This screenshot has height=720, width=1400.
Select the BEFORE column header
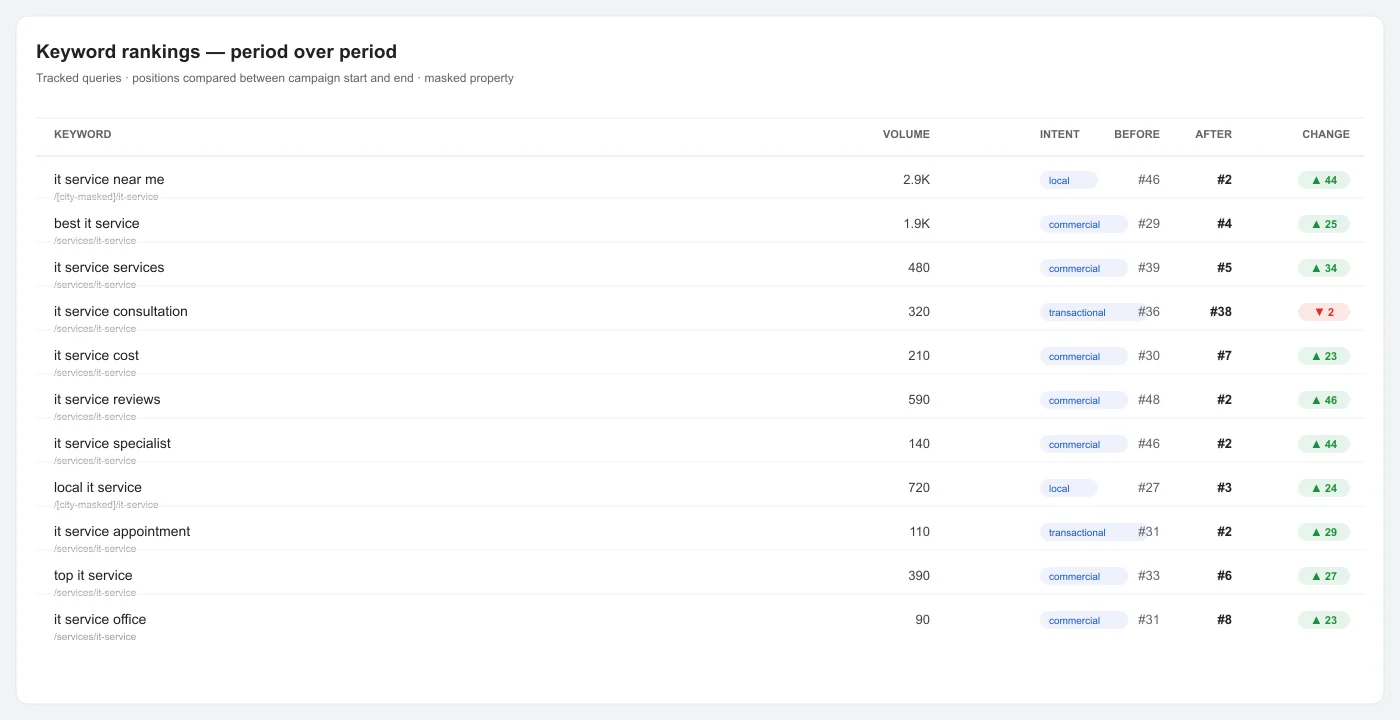(1137, 134)
